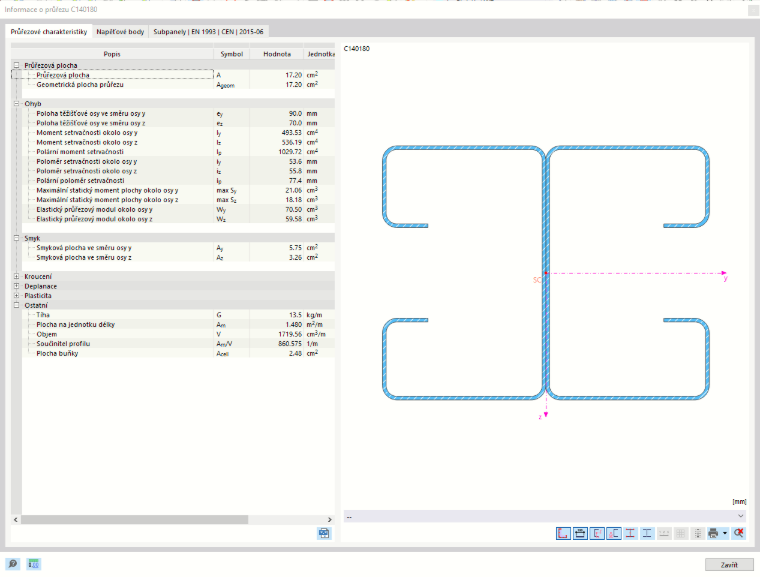Select Maximální statický moment plochy okolo osy y
Viewport: 760px width, 577px height.
pos(173,190)
